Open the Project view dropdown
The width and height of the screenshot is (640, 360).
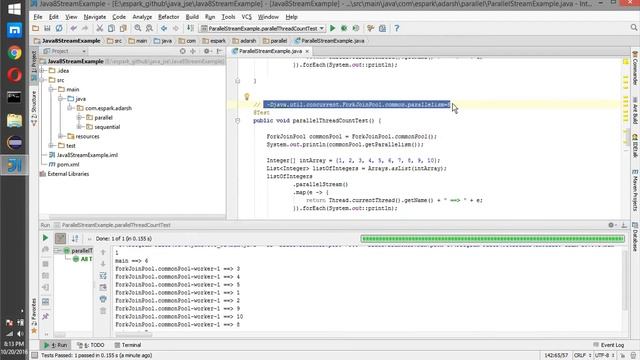pos(64,51)
